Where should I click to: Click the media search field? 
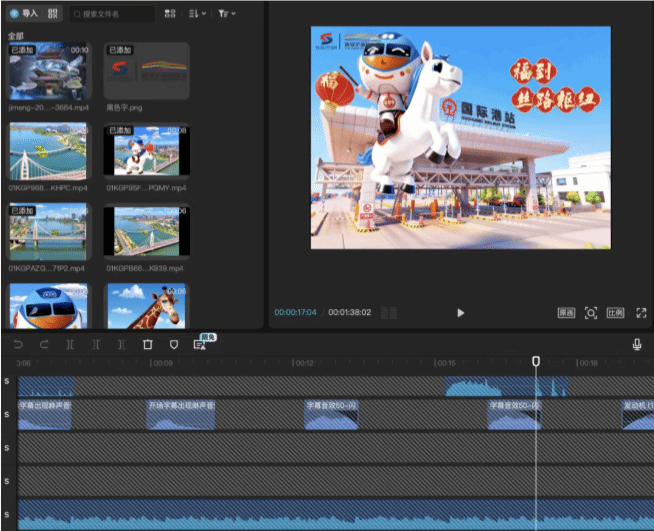pos(112,14)
